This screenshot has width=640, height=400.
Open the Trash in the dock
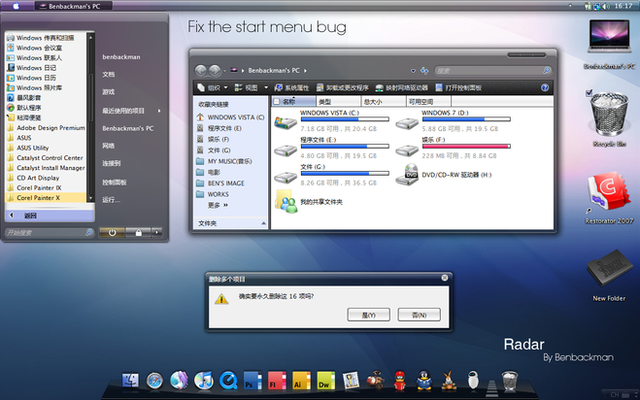(x=509, y=381)
